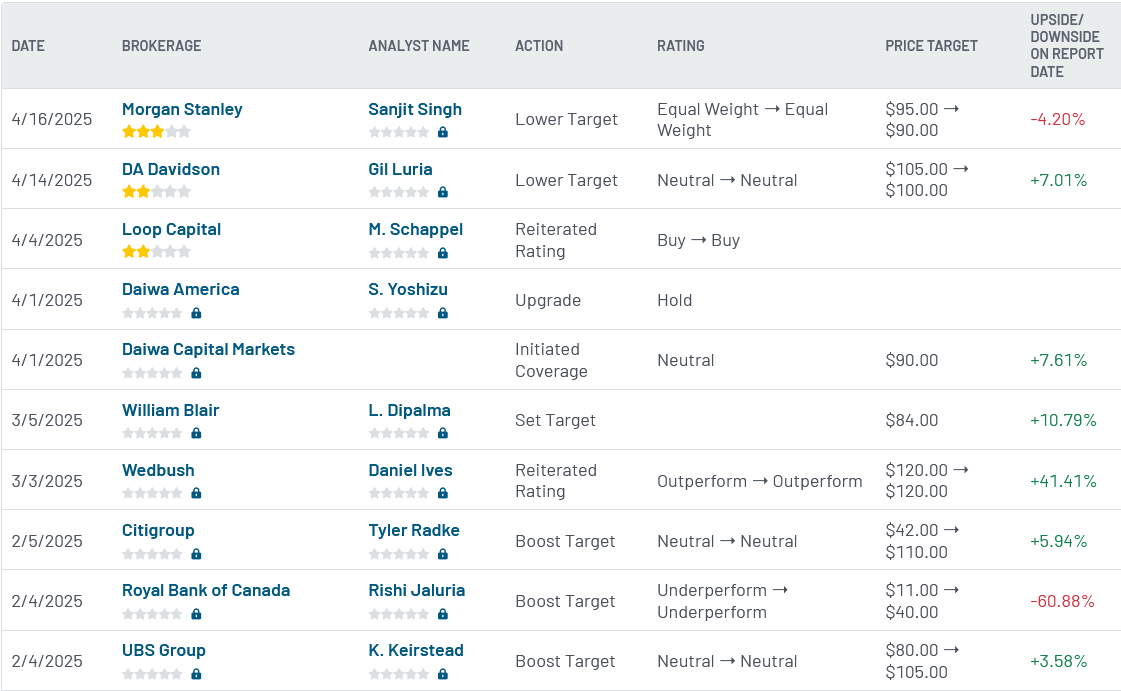Open the Royal Bank of Canada link

[206, 590]
